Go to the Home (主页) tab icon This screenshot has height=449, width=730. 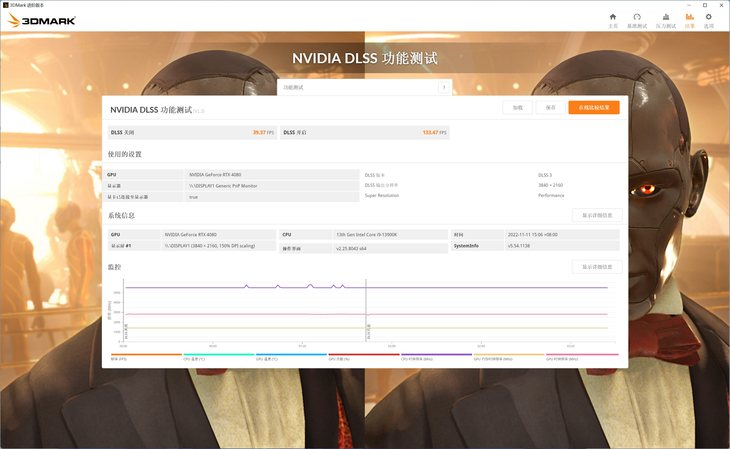coord(613,17)
